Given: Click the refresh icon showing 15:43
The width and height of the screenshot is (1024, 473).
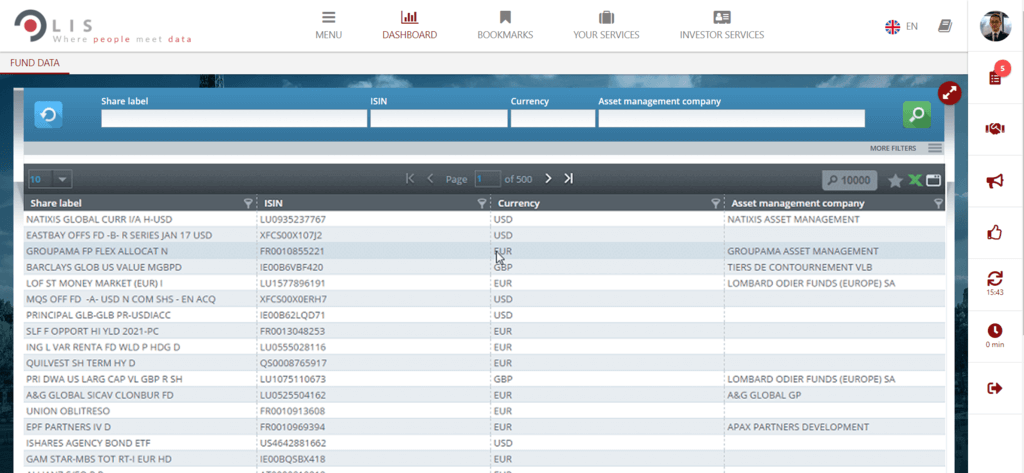Looking at the screenshot, I should [995, 278].
